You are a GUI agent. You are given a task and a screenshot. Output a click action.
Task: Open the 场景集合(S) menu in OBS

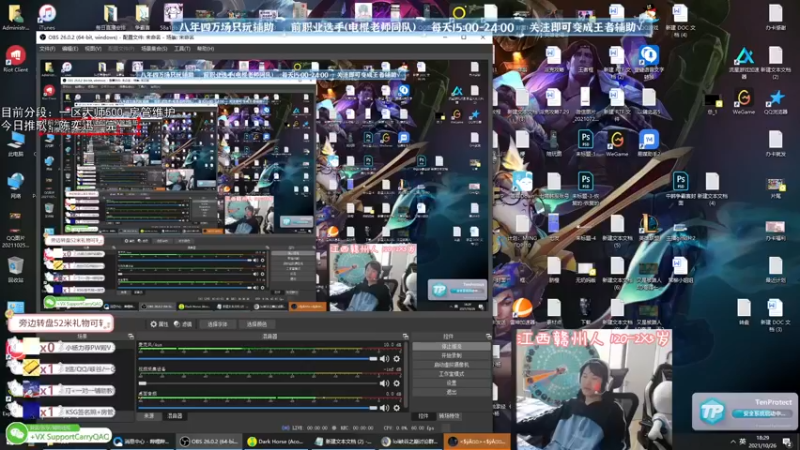pos(154,48)
